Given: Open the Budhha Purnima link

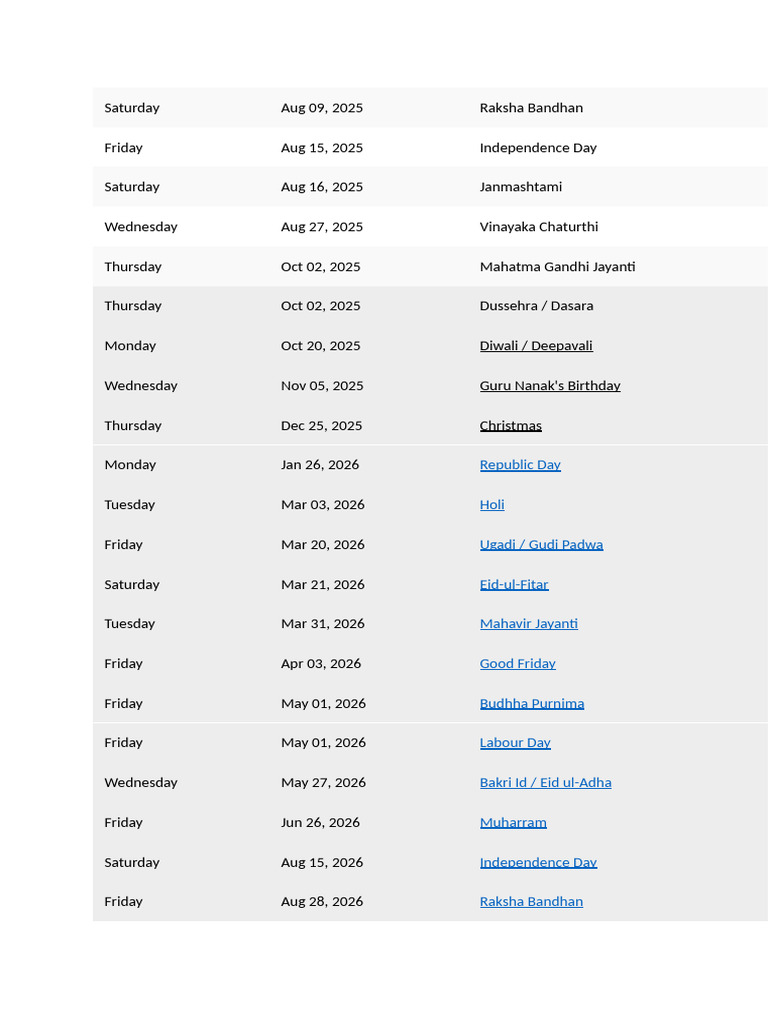Looking at the screenshot, I should pyautogui.click(x=532, y=704).
